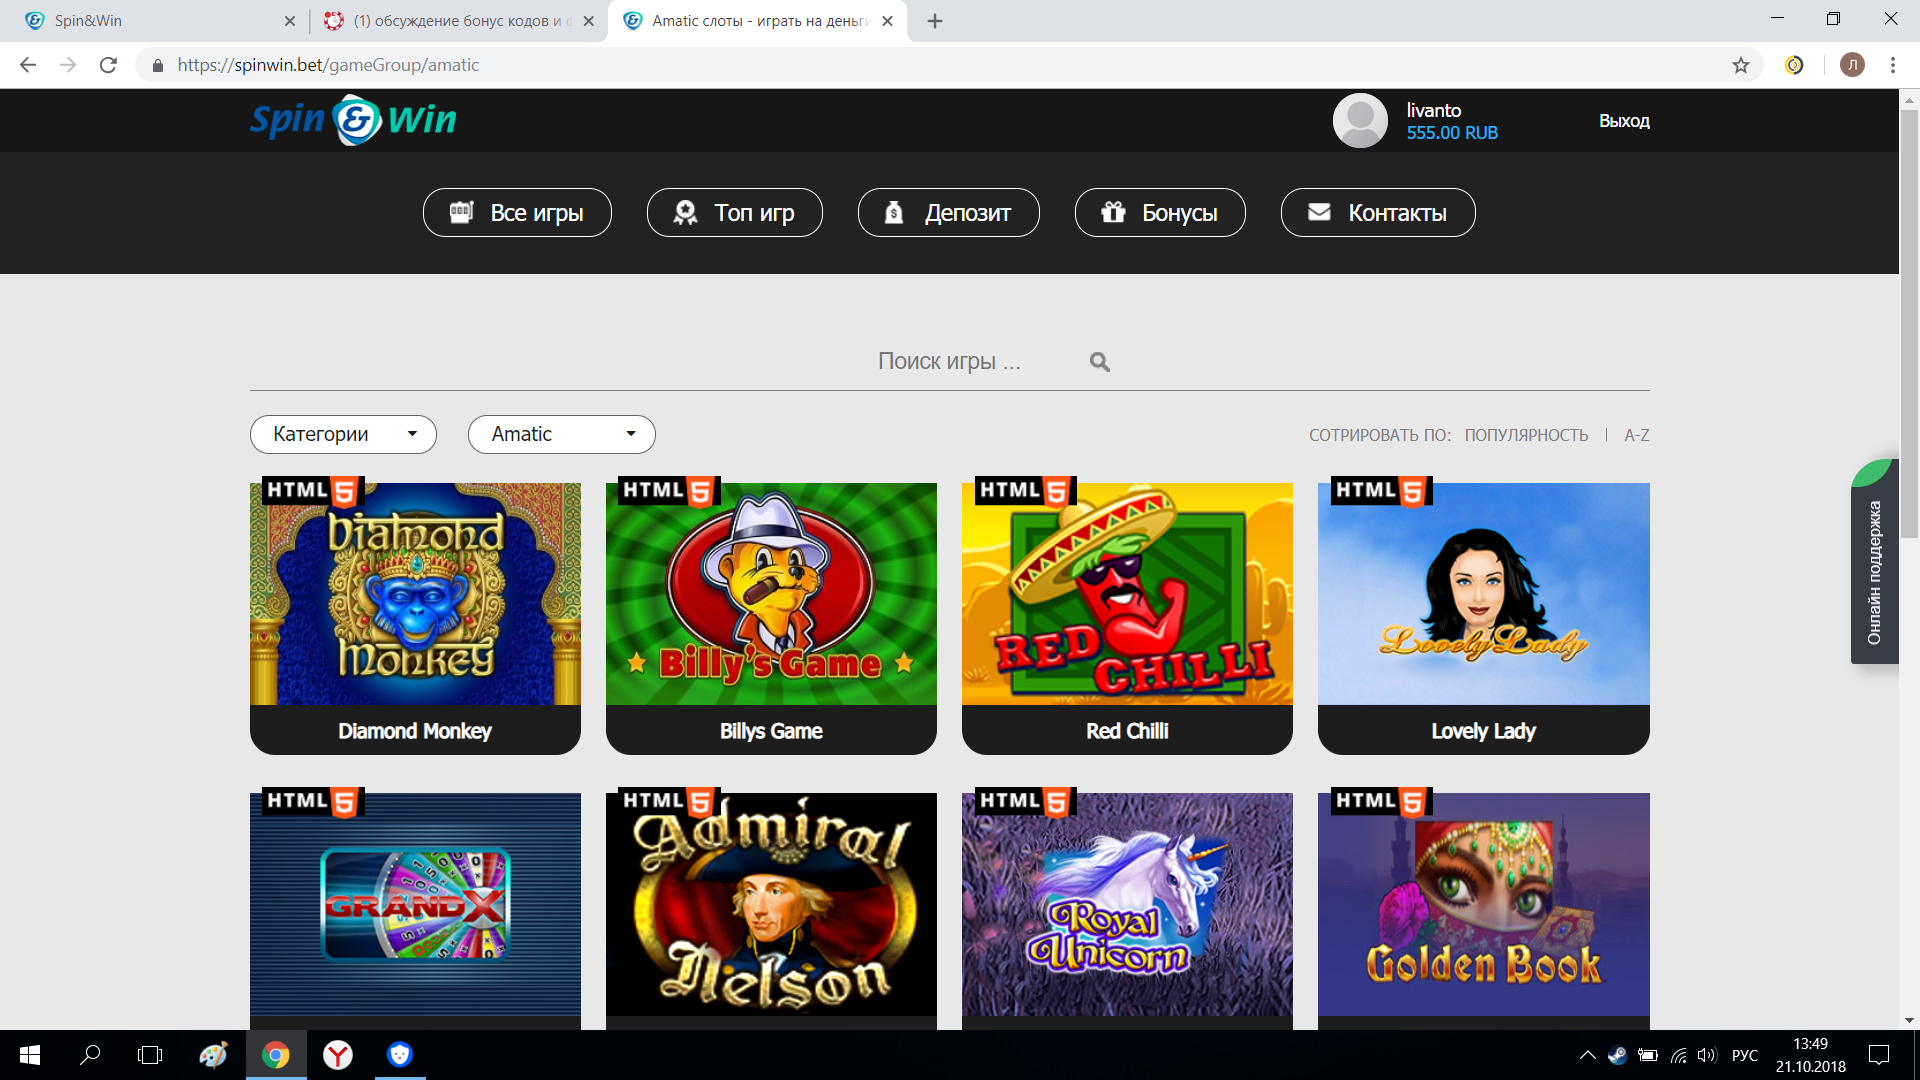Sort games by A-Z
This screenshot has width=1920, height=1080.
1636,435
